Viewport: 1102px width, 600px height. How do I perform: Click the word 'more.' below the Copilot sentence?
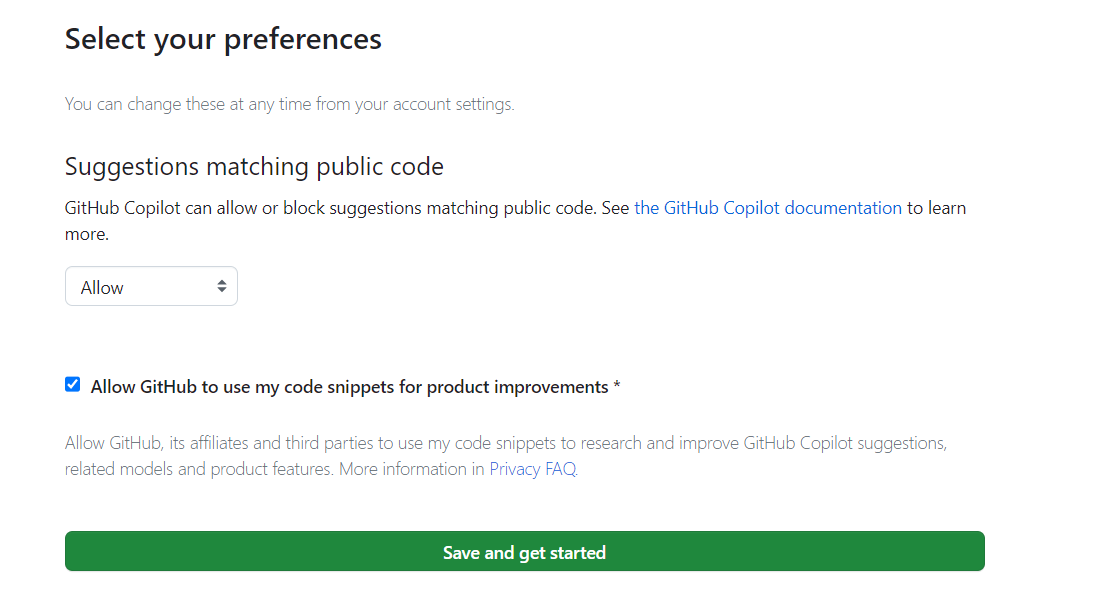pyautogui.click(x=87, y=235)
